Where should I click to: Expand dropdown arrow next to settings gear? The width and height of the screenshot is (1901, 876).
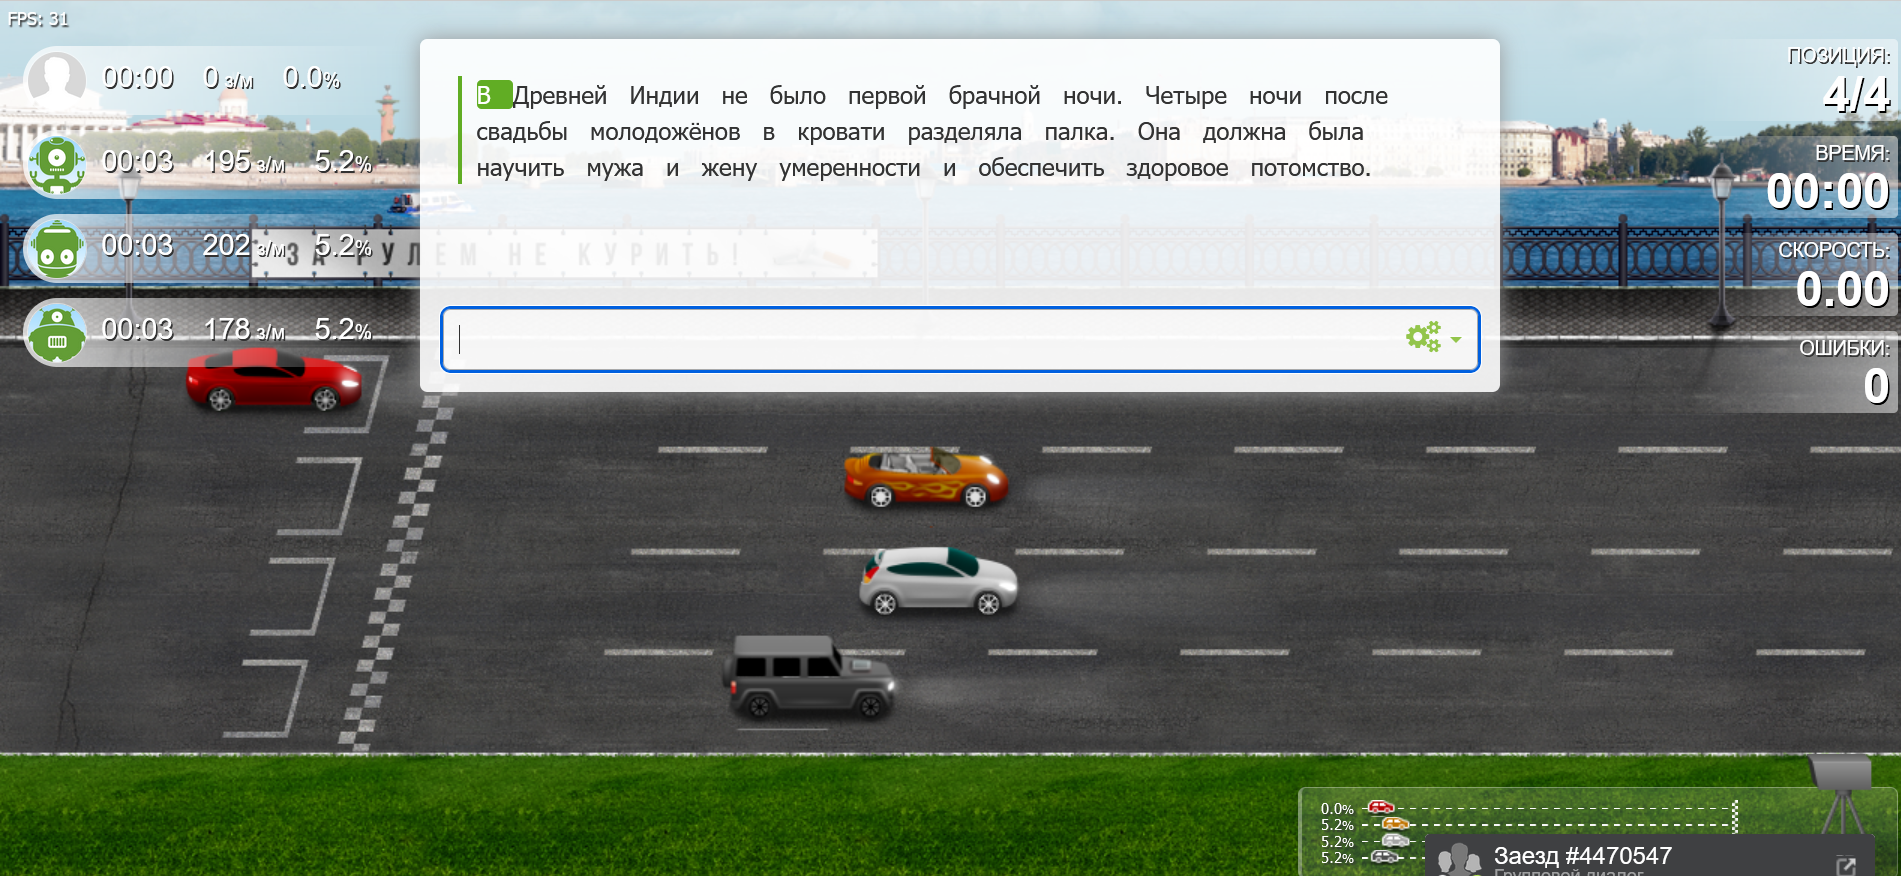[1456, 340]
